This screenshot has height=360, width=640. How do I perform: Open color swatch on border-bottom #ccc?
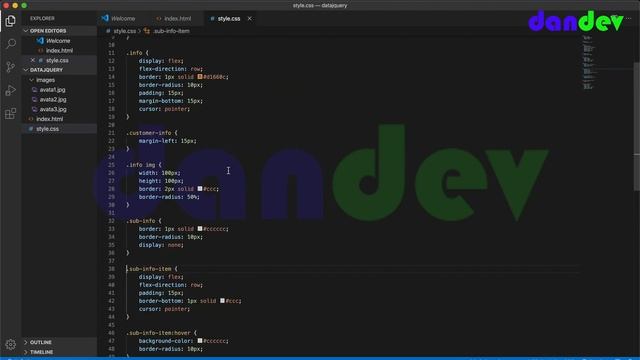(x=222, y=300)
